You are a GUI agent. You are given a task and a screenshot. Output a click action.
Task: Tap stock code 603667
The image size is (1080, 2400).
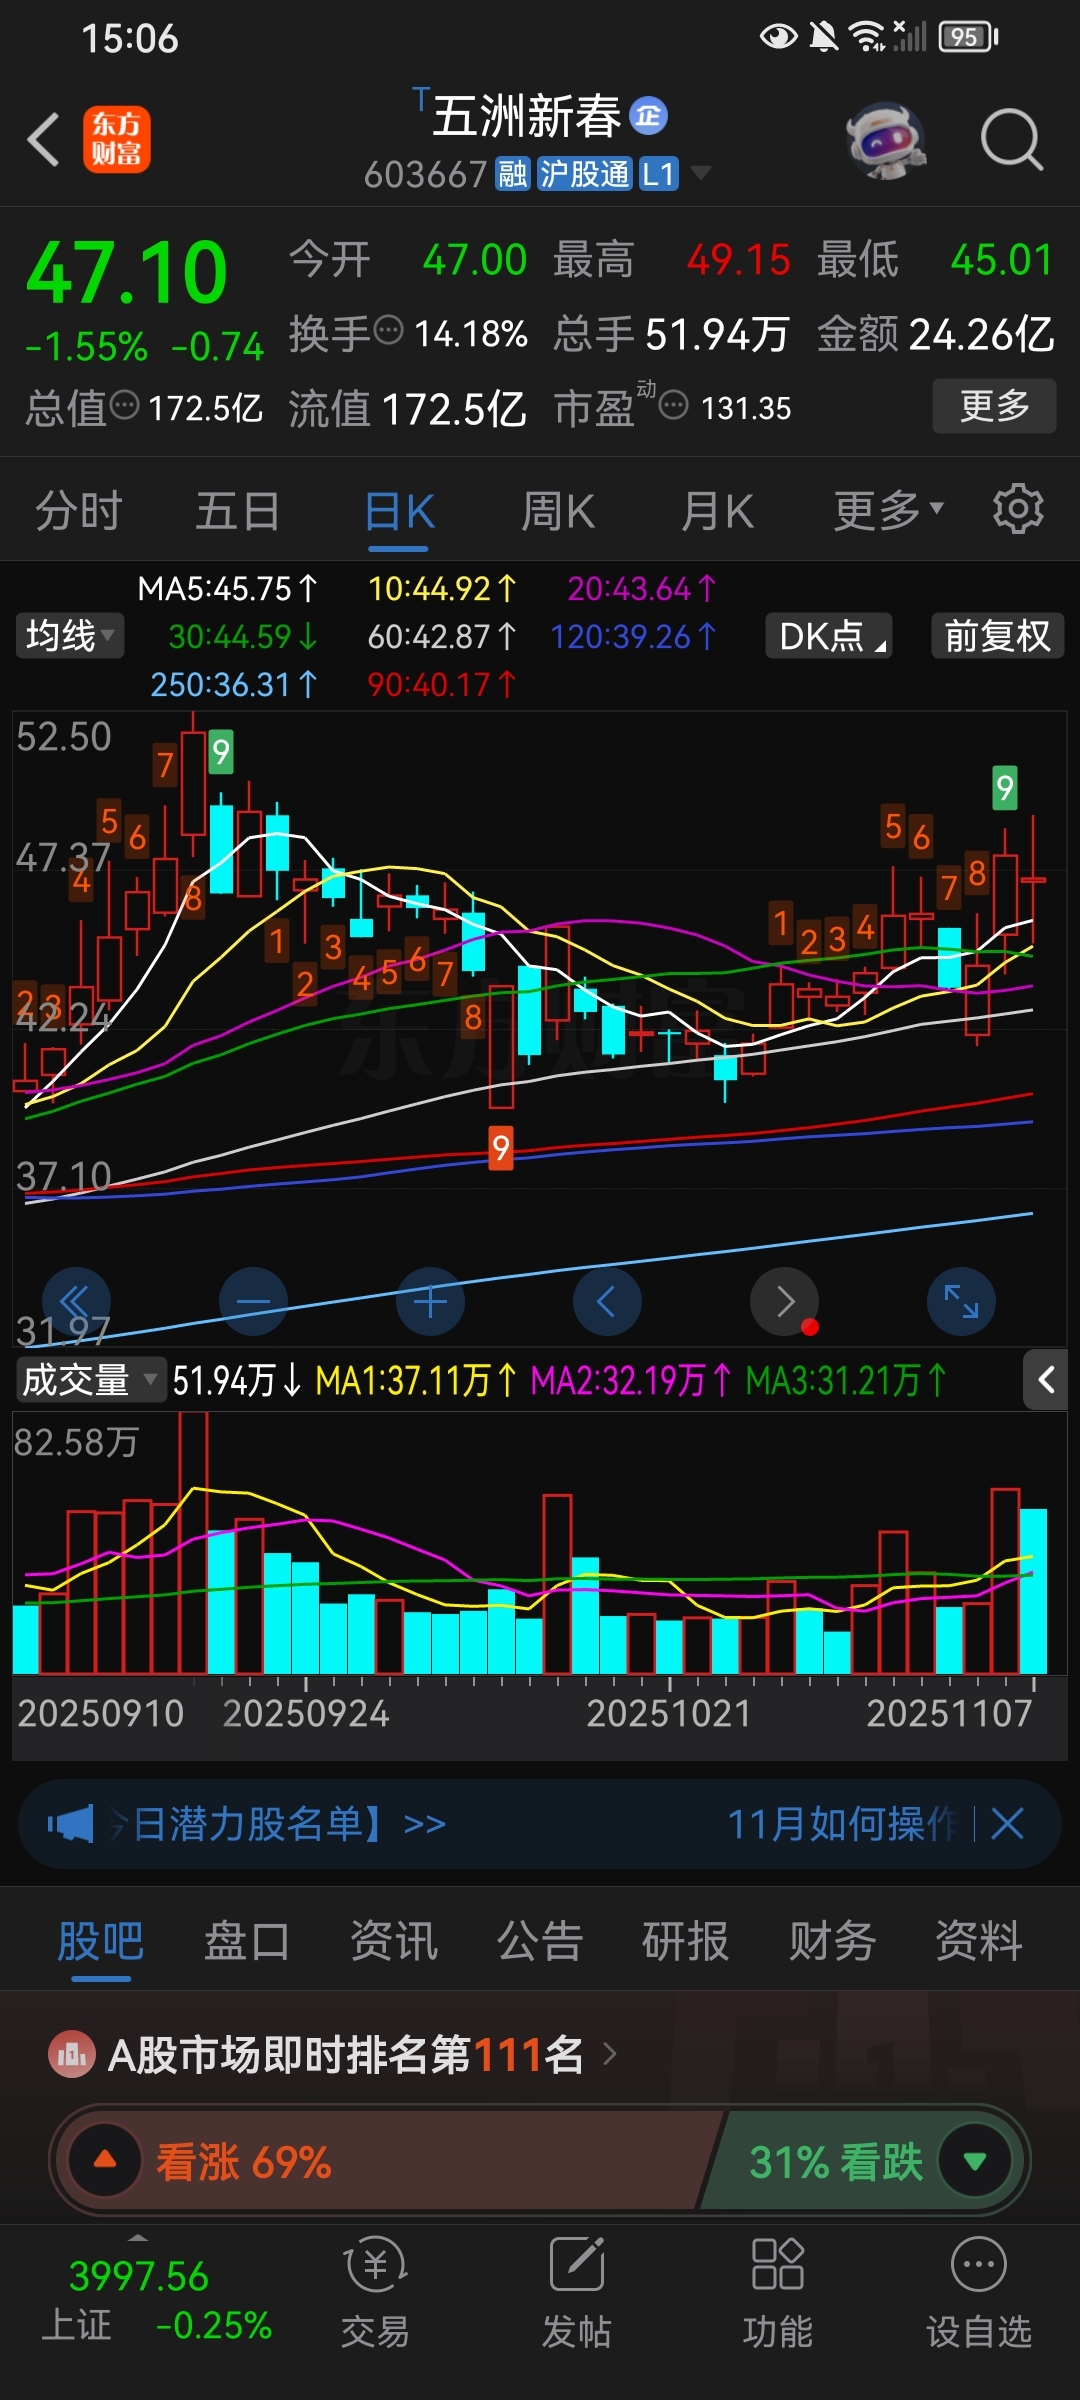click(425, 174)
